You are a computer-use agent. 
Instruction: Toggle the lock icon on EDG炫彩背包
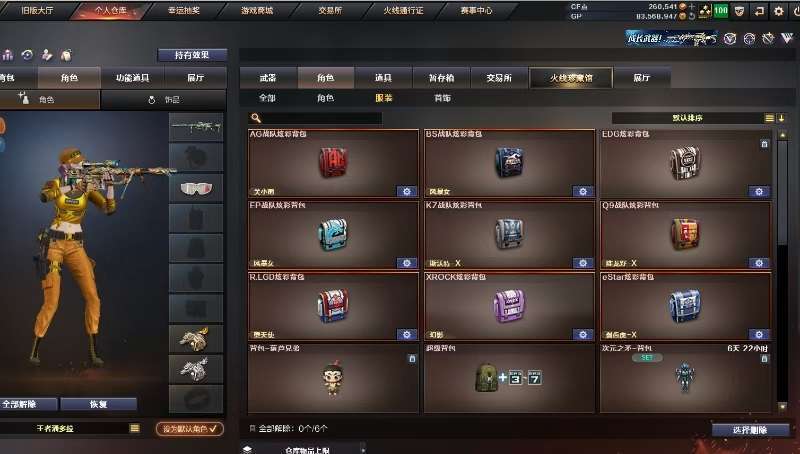coord(764,144)
